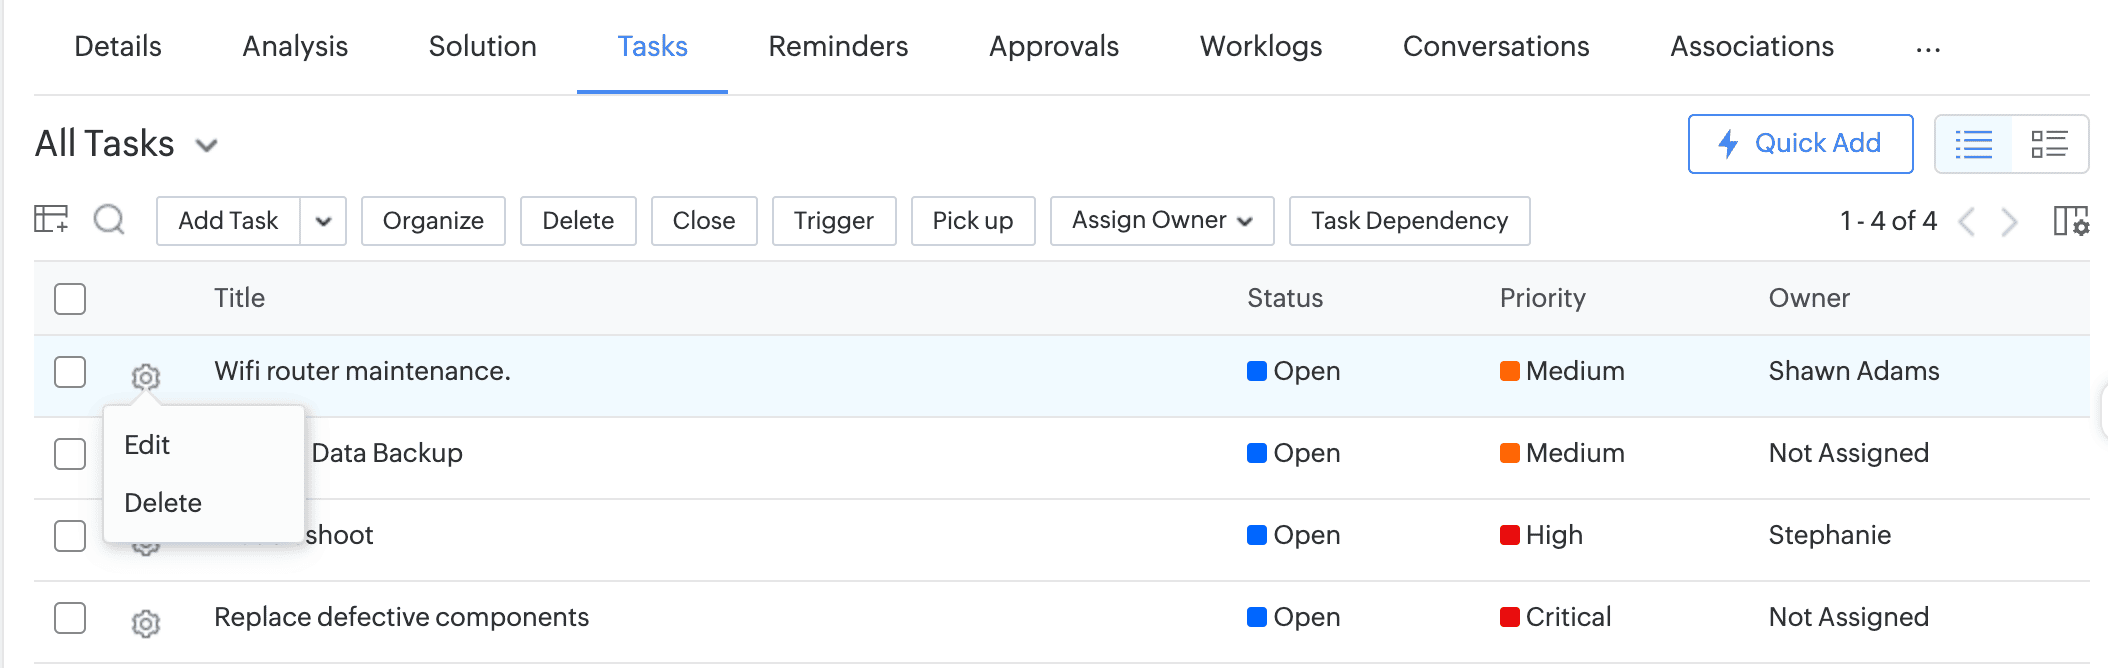Select the Replace defective components checkbox
Screen dimensions: 2108x668
(x=70, y=617)
